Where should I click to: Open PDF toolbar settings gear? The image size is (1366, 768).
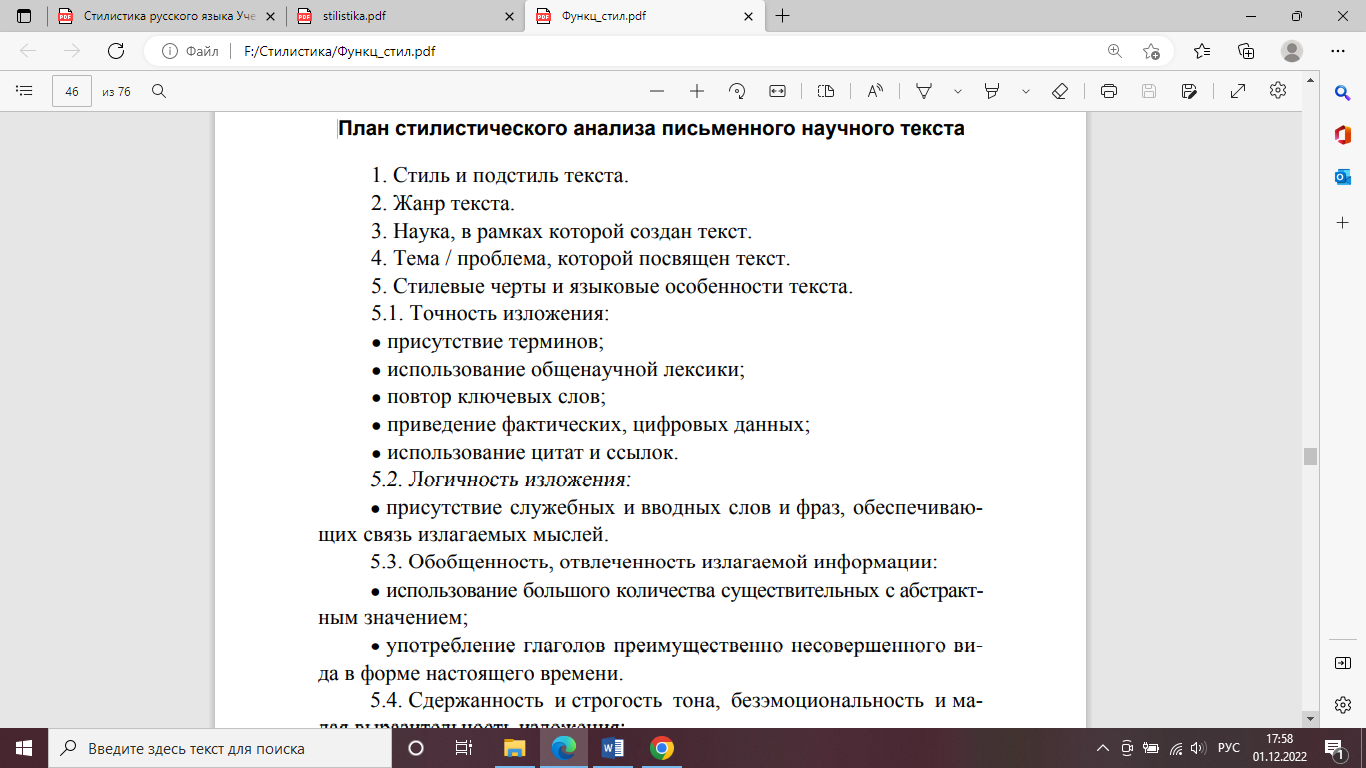(x=1277, y=91)
